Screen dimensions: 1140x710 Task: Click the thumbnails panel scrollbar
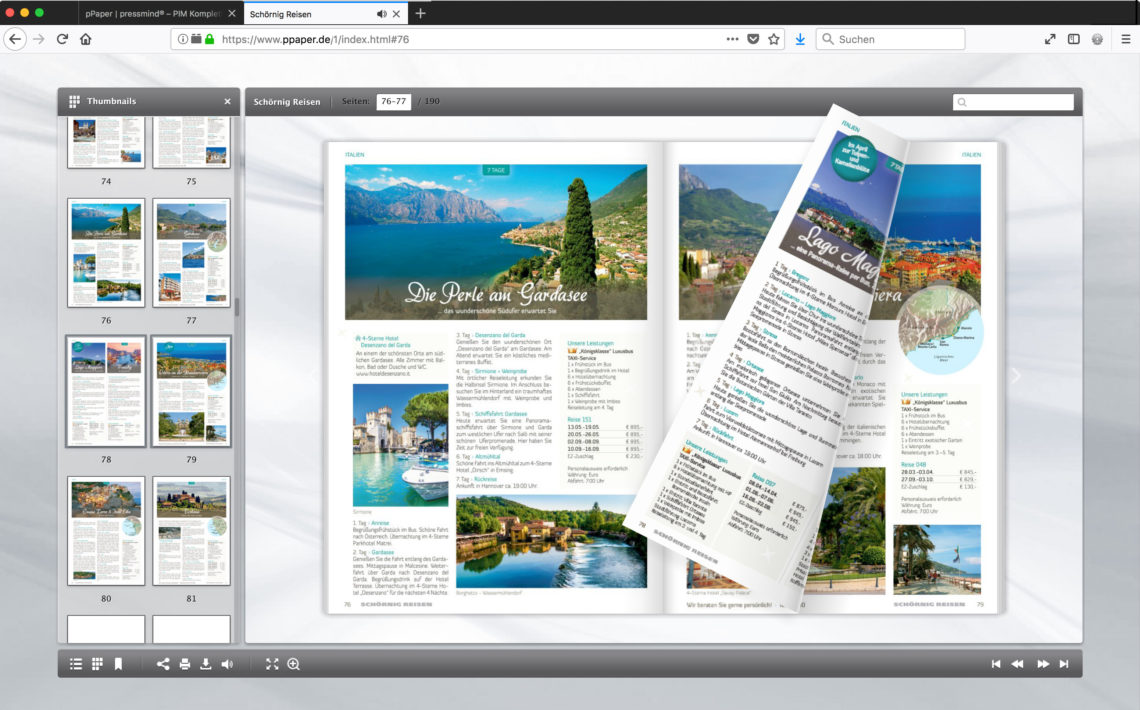click(x=237, y=305)
